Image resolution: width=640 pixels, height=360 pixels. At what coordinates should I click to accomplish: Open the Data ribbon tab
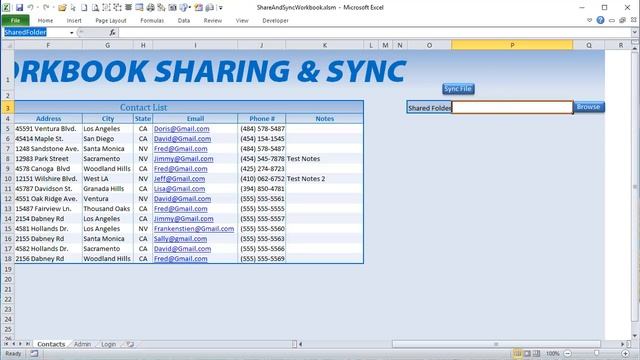point(184,20)
